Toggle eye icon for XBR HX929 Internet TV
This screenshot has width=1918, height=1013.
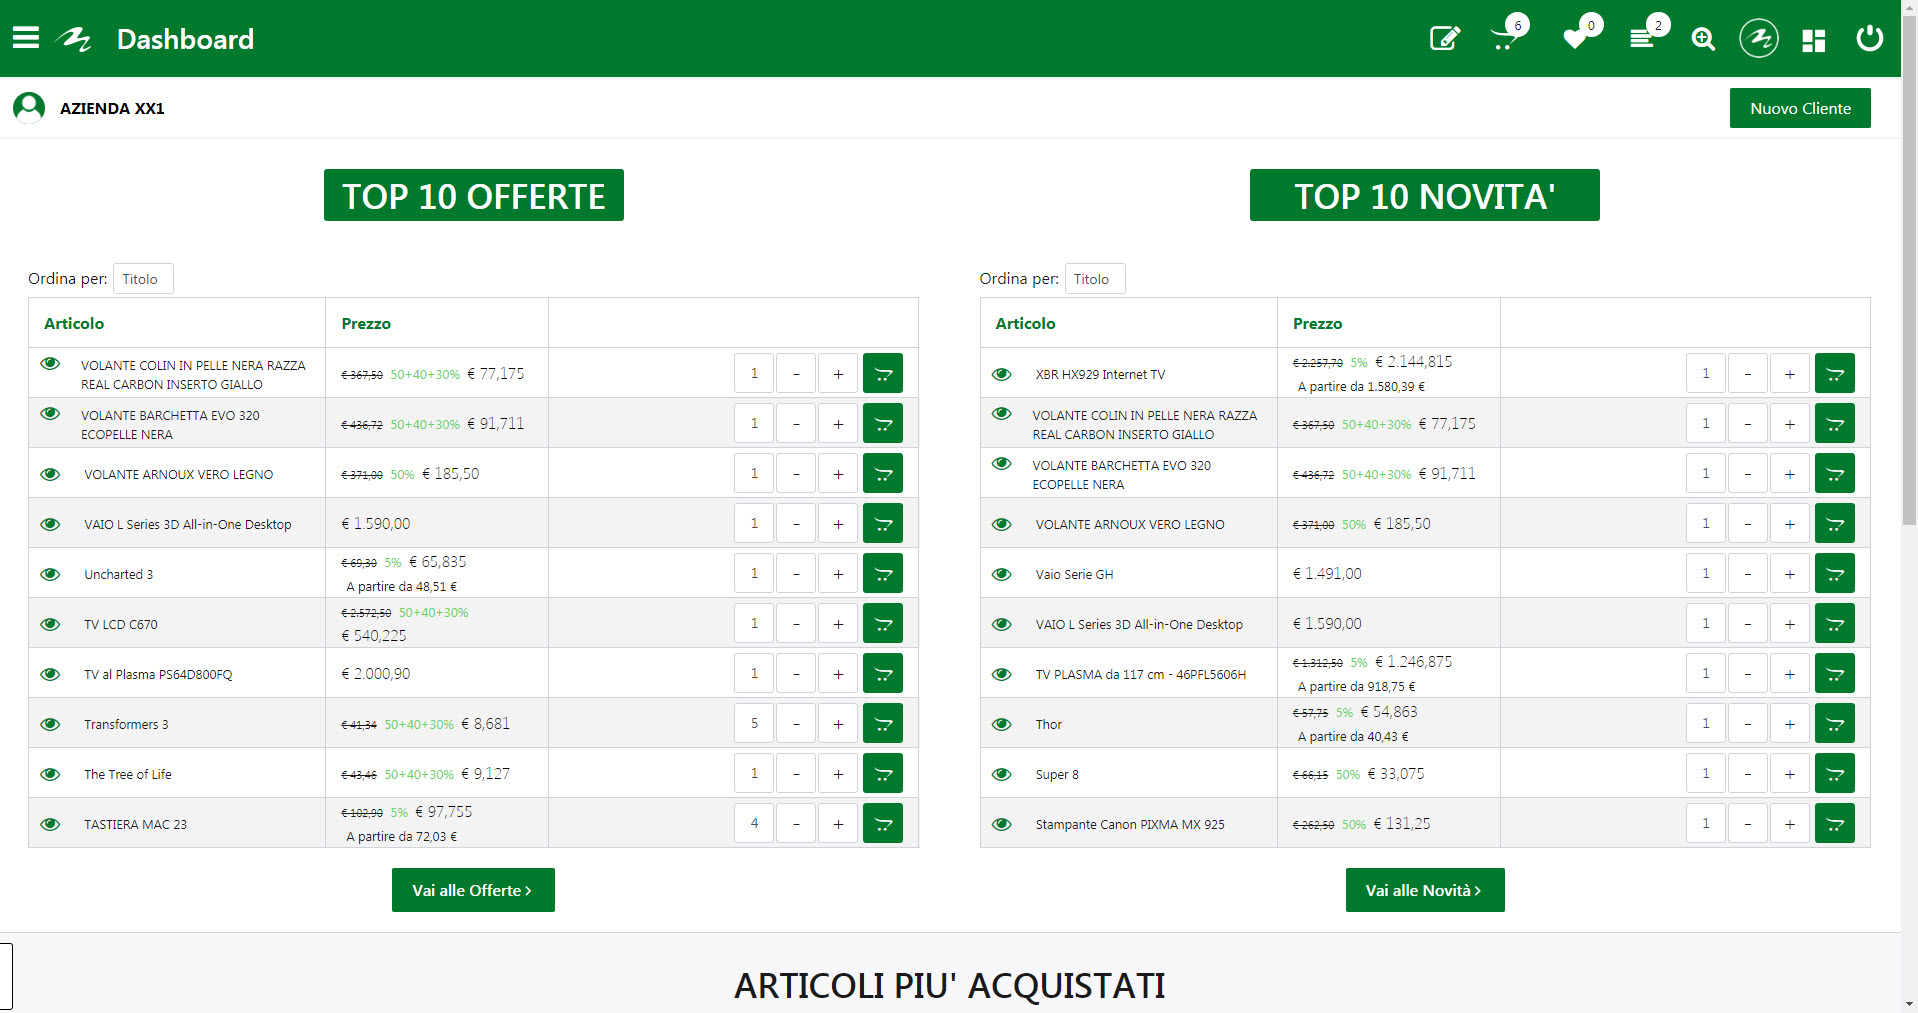click(x=1001, y=374)
